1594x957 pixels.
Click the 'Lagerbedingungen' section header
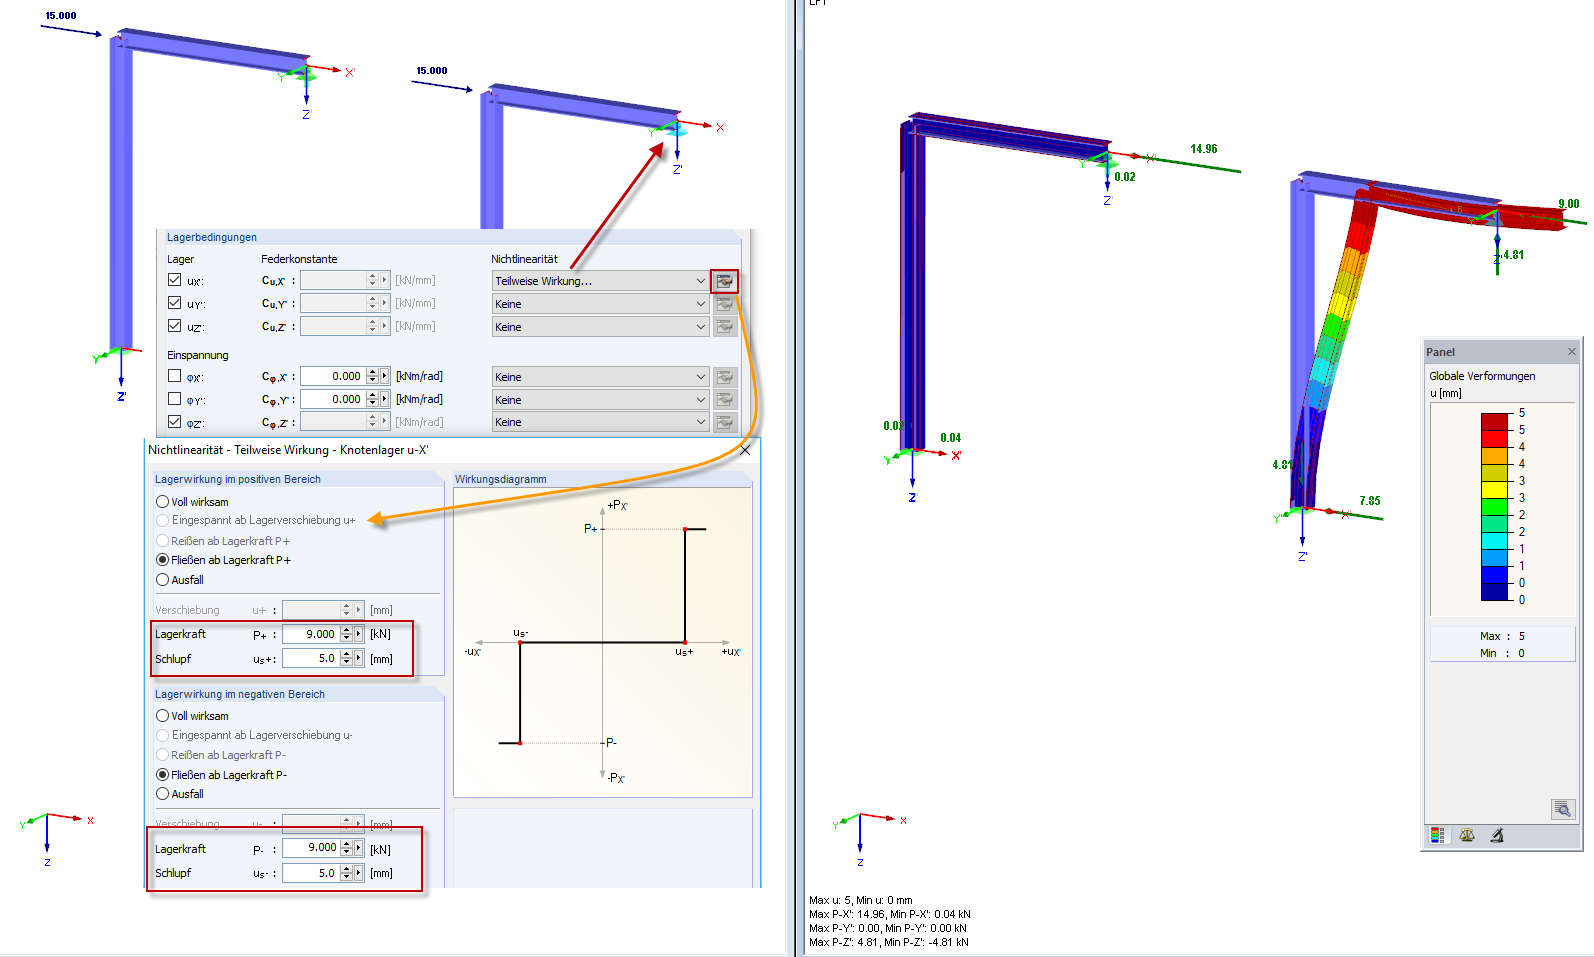212,237
